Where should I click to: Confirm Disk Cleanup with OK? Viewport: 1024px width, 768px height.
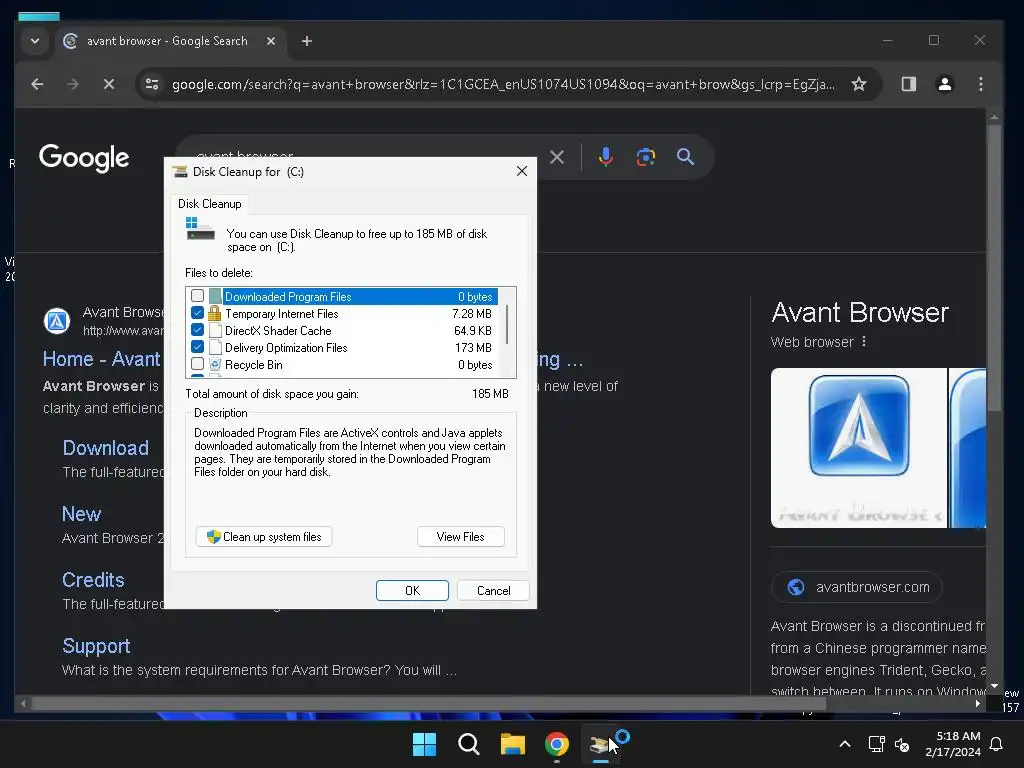[x=412, y=590]
